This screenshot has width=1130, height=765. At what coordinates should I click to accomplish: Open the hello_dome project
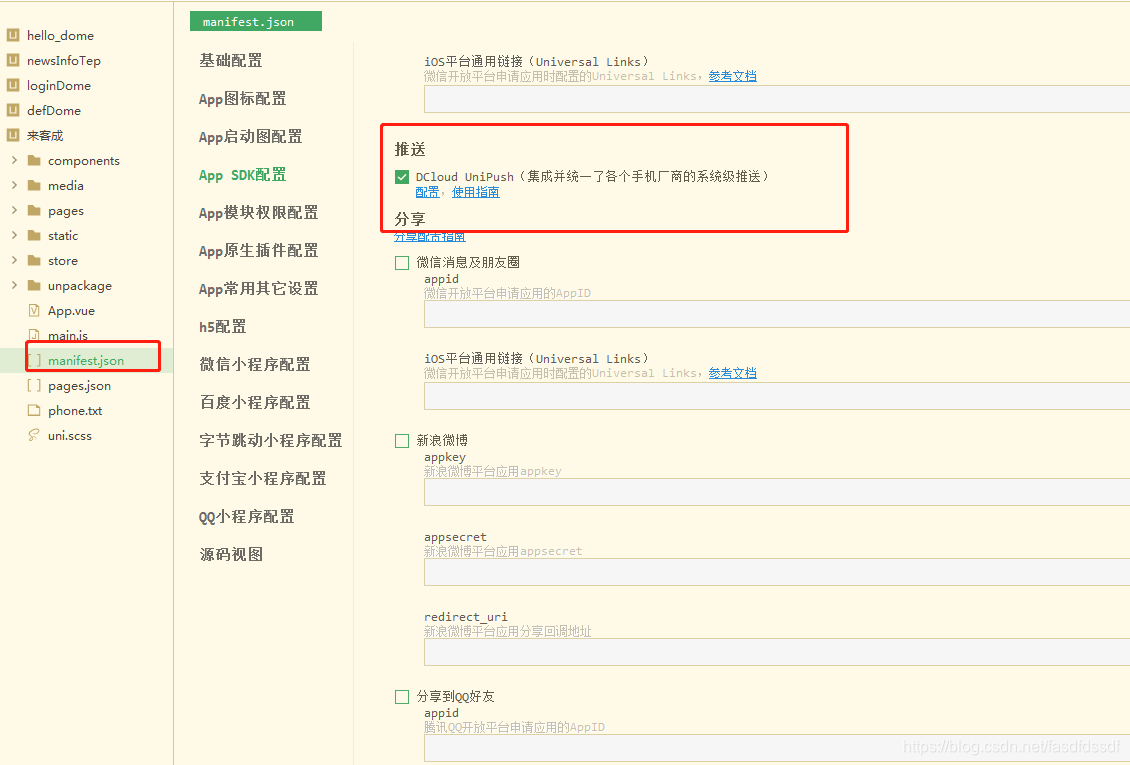[61, 35]
